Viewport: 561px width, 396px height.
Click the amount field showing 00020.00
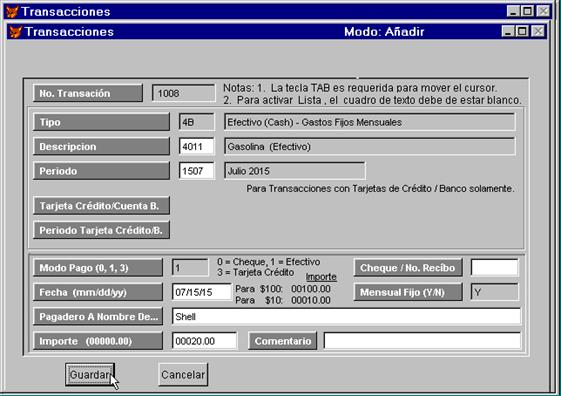204,341
